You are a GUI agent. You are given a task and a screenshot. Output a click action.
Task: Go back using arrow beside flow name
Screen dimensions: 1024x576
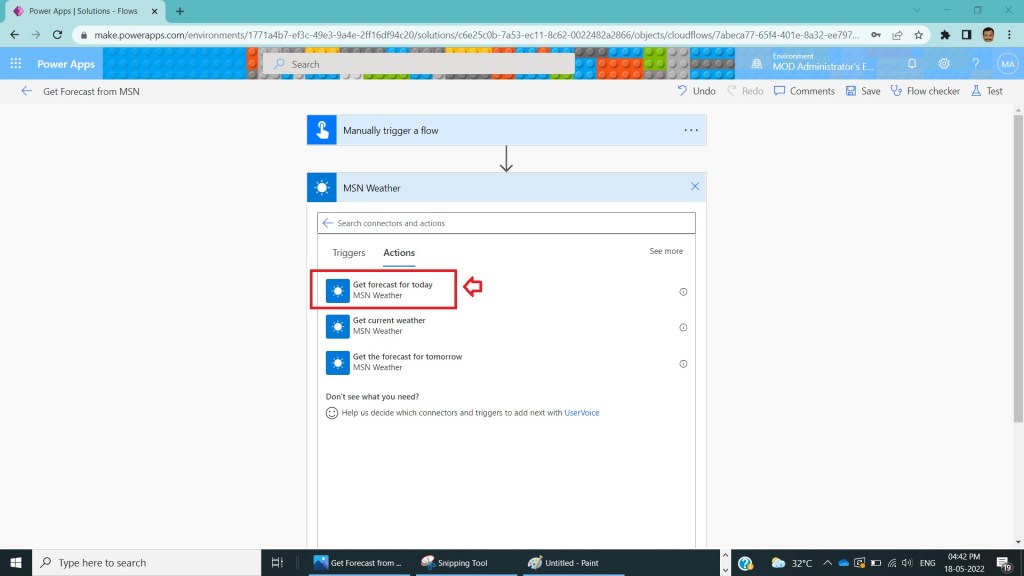point(26,91)
